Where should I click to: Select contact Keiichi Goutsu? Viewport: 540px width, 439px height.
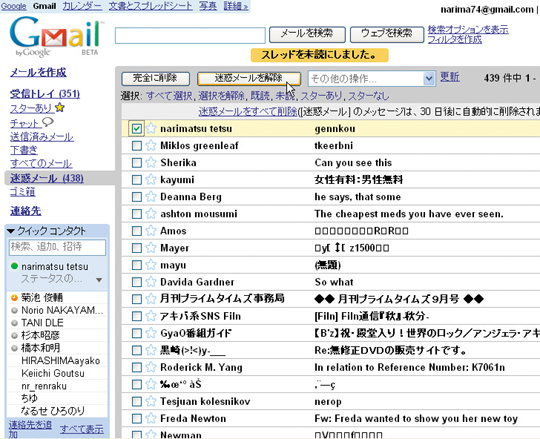click(x=53, y=373)
